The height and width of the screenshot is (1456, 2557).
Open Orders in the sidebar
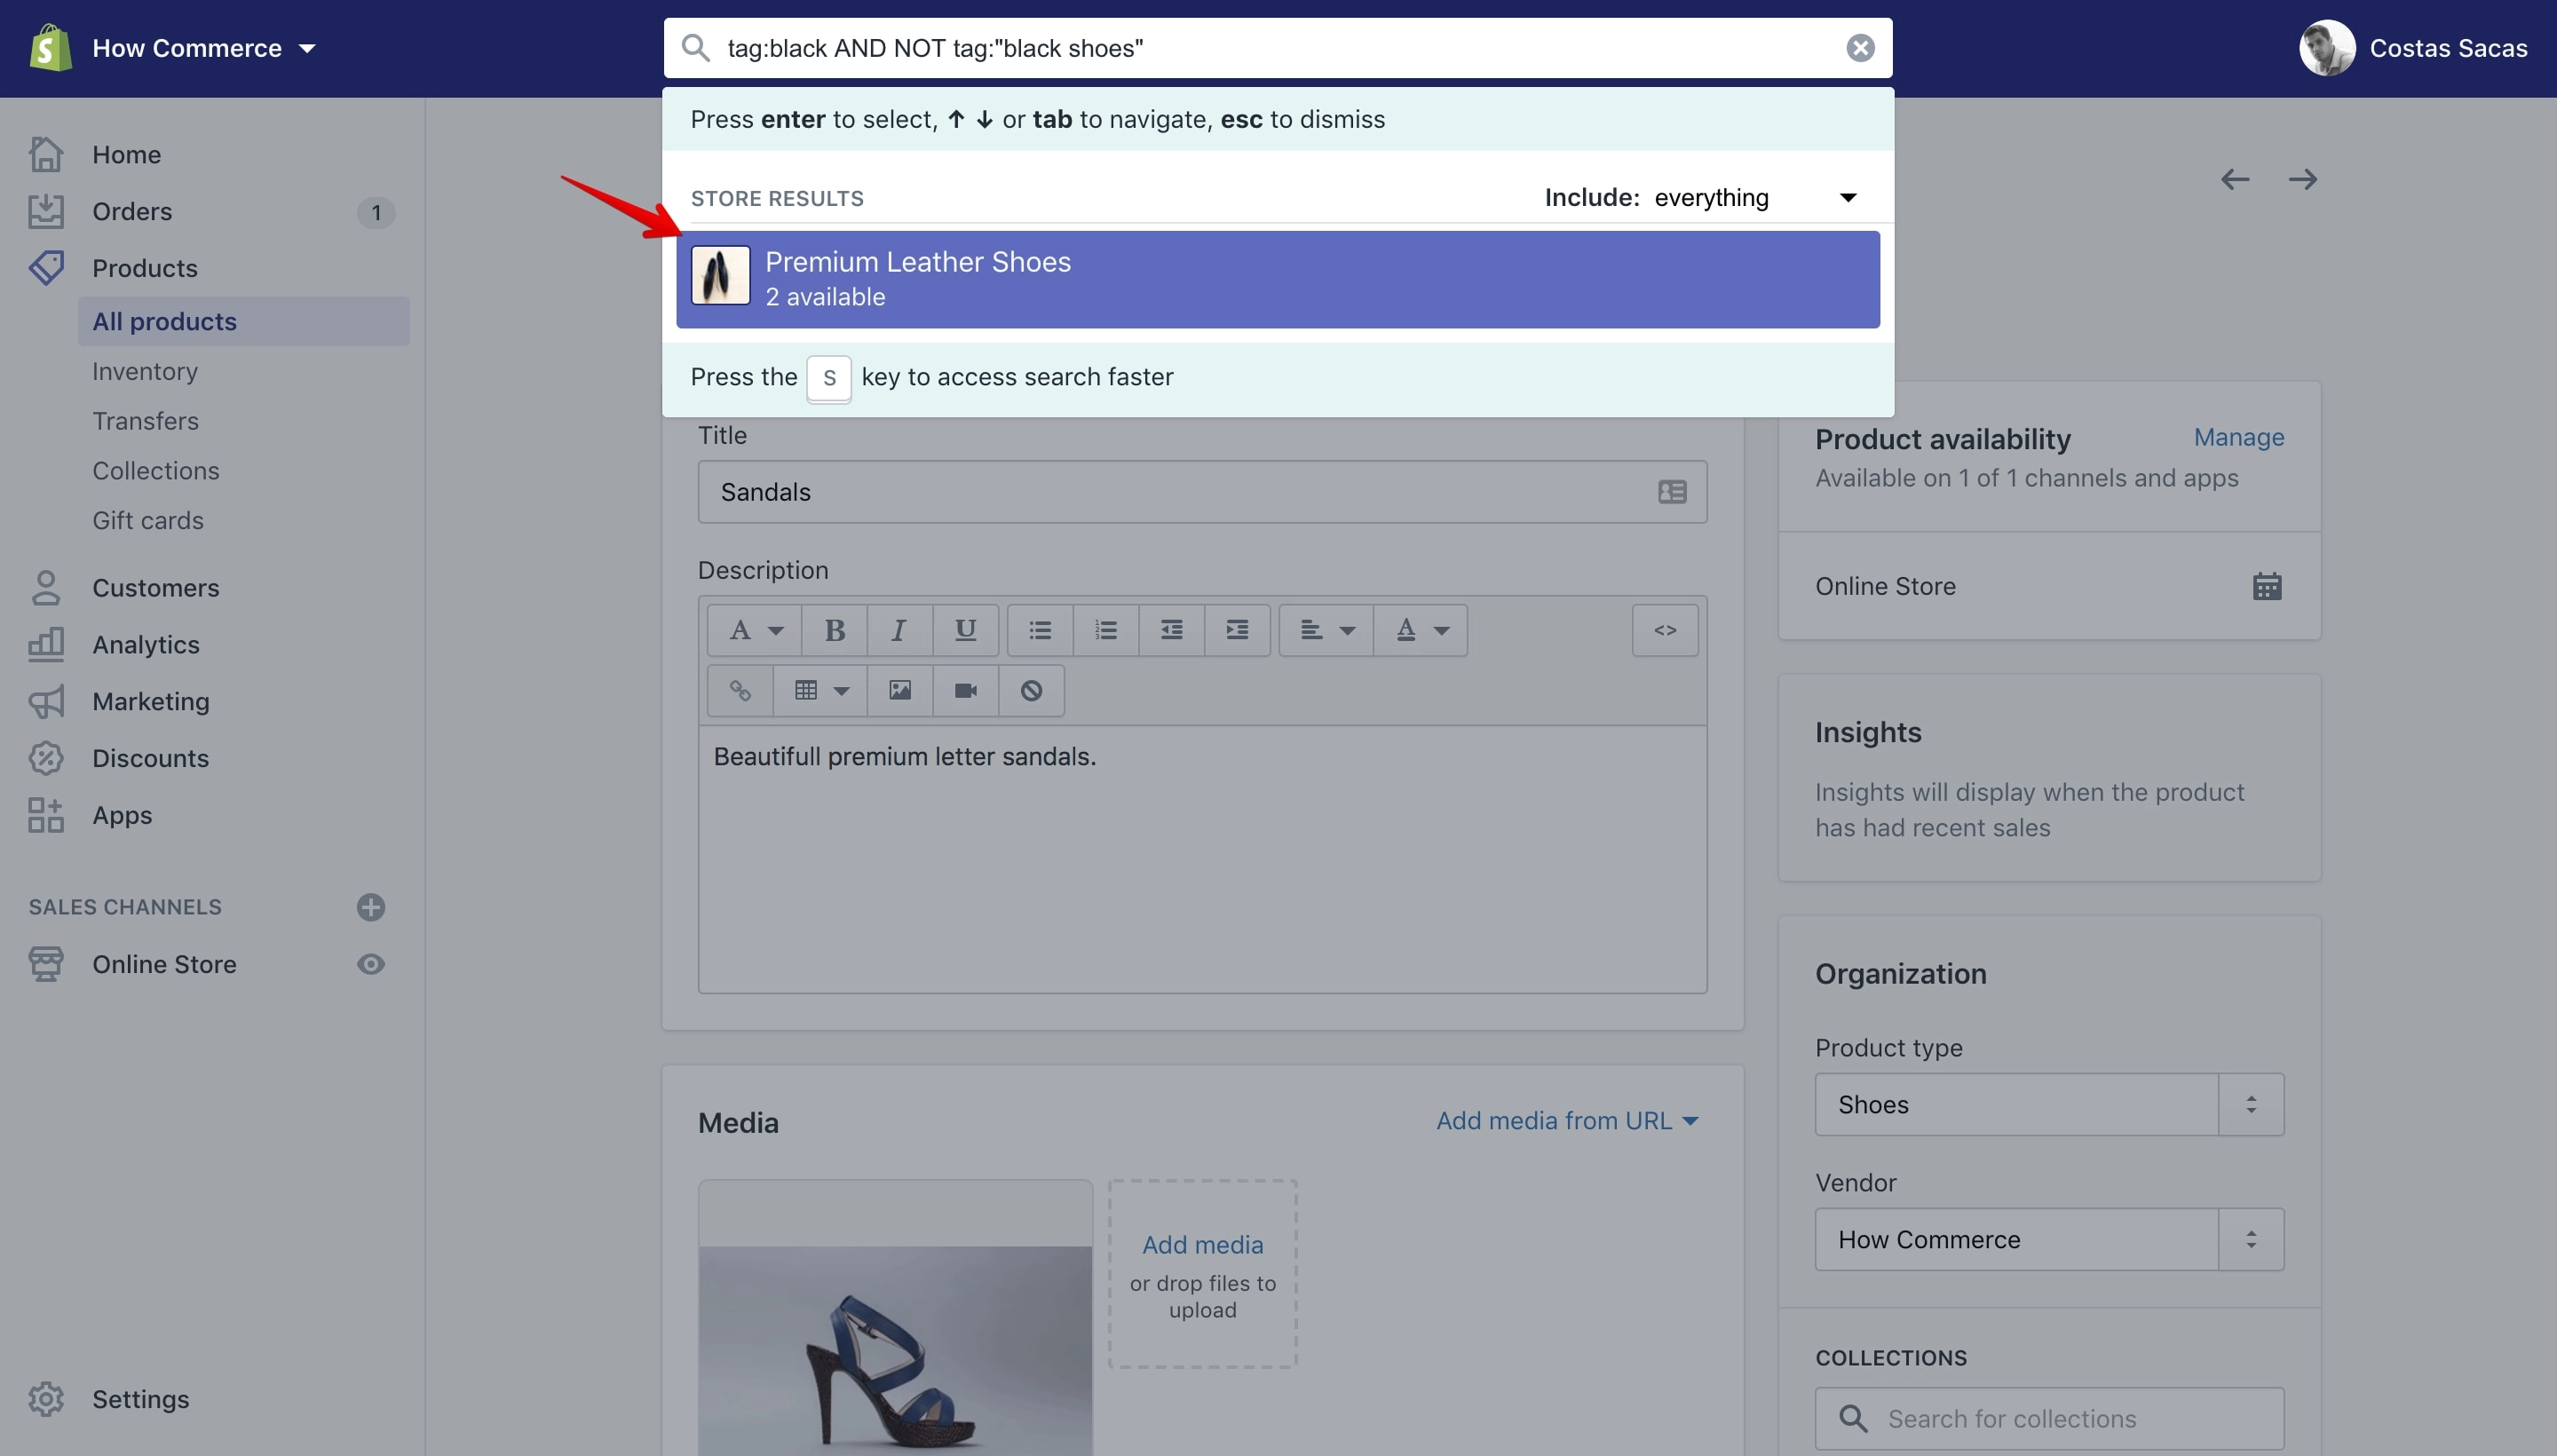[x=132, y=212]
